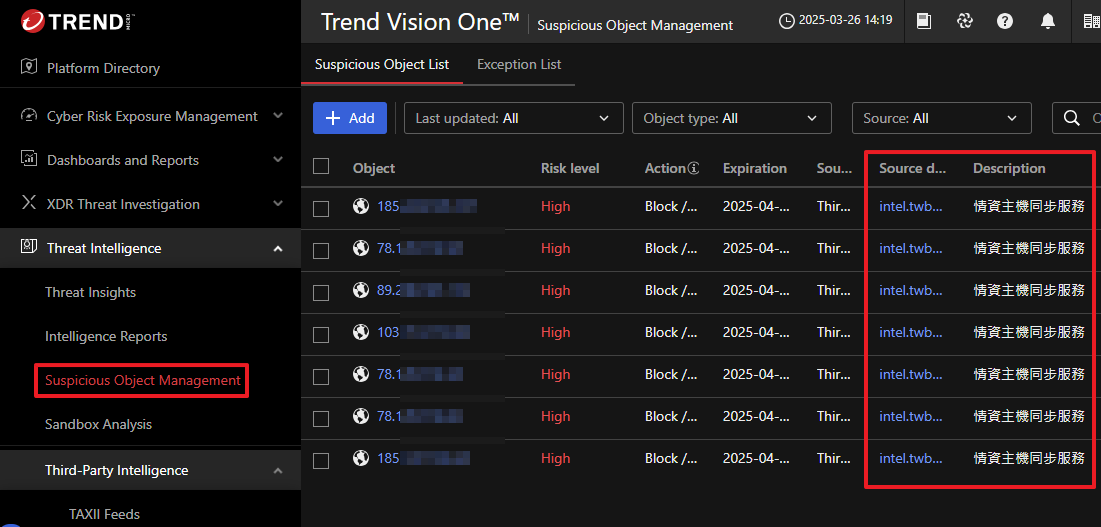Tick the select-all checkbox in table header
This screenshot has width=1101, height=527.
pyautogui.click(x=321, y=167)
